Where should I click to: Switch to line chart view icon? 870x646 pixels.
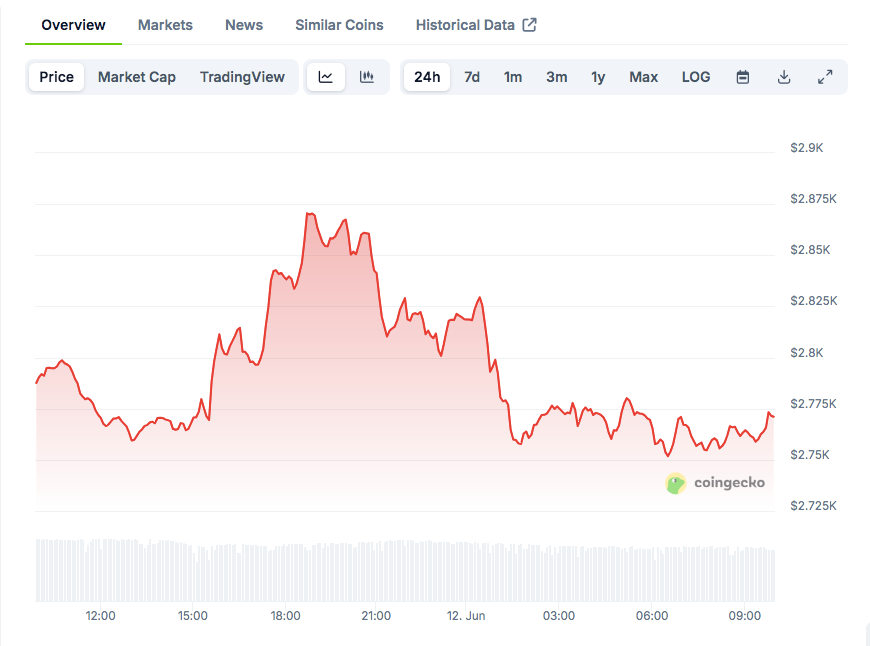(326, 77)
